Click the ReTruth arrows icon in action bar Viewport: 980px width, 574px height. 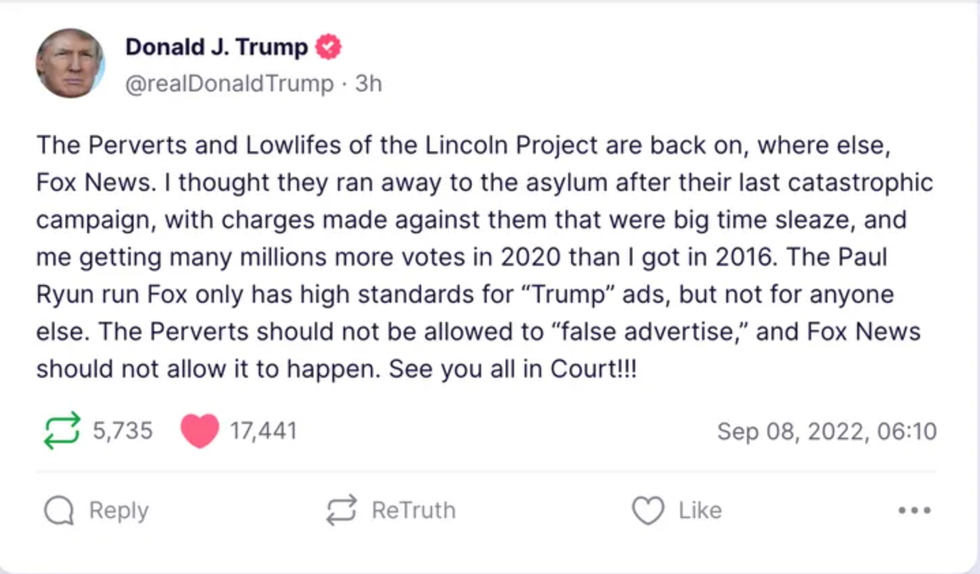pos(342,511)
